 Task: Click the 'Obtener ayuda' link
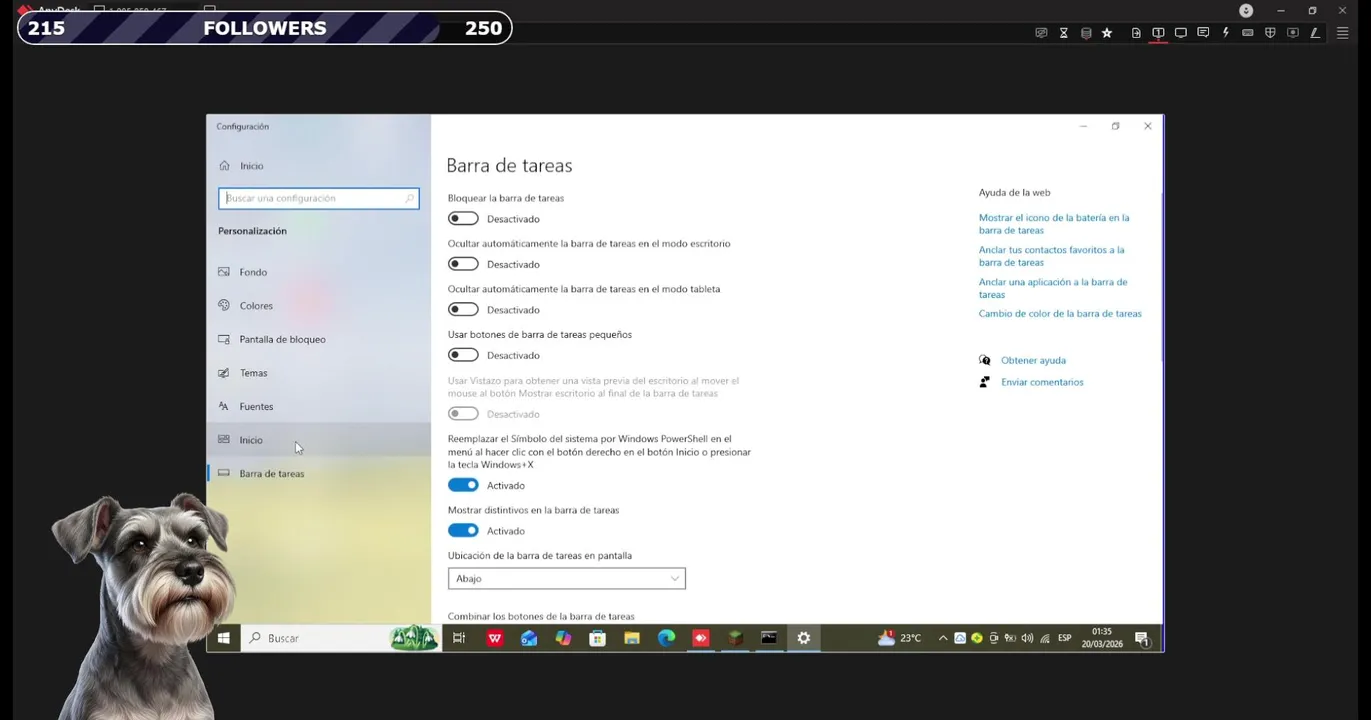[x=1033, y=360]
